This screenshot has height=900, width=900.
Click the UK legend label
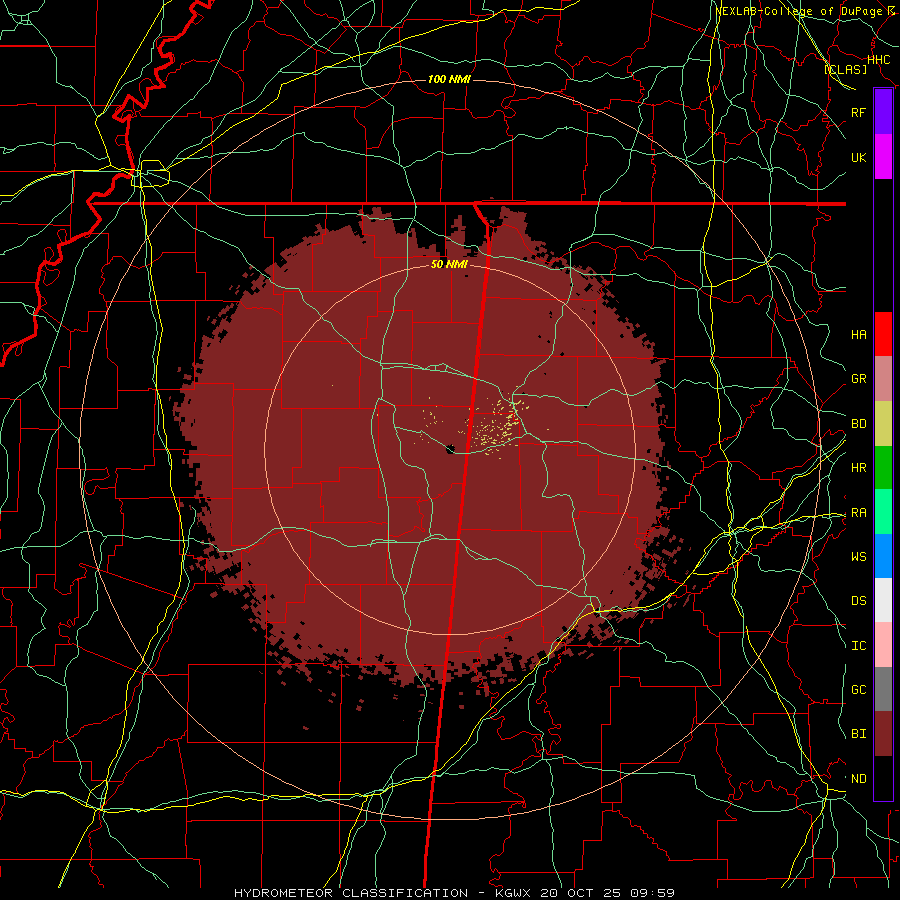point(858,157)
